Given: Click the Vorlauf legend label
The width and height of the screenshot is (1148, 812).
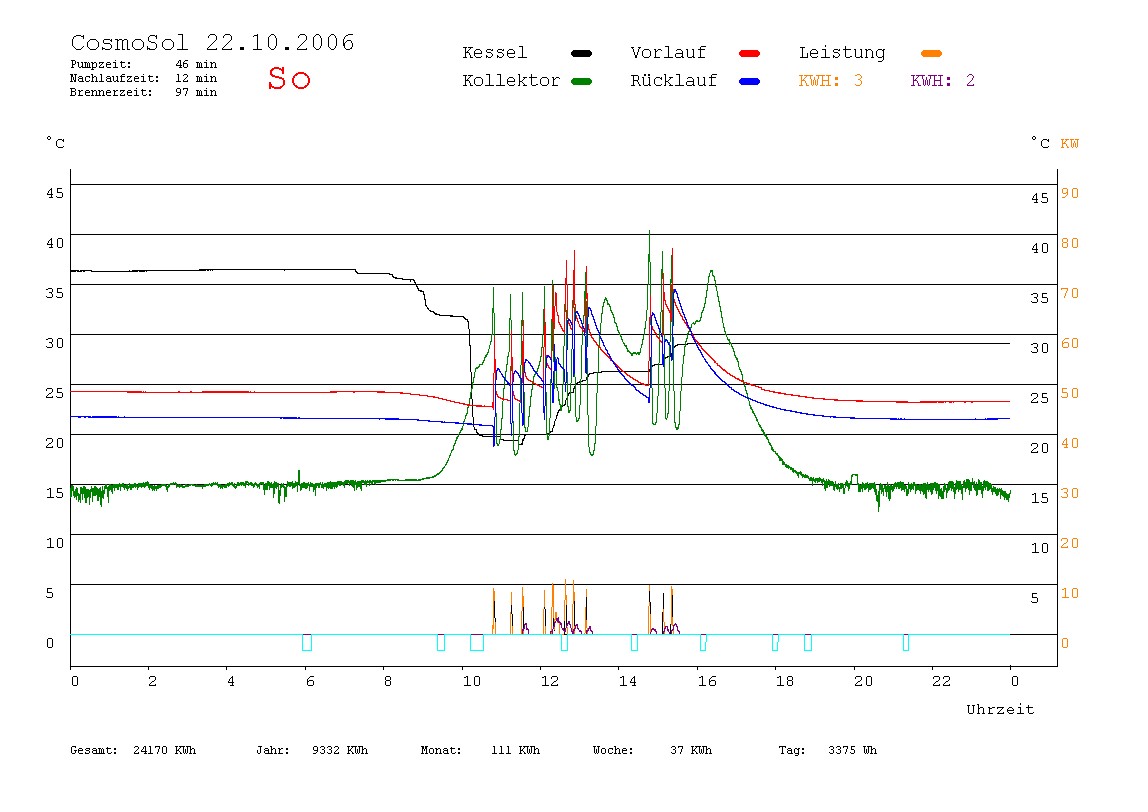Looking at the screenshot, I should coord(668,53).
